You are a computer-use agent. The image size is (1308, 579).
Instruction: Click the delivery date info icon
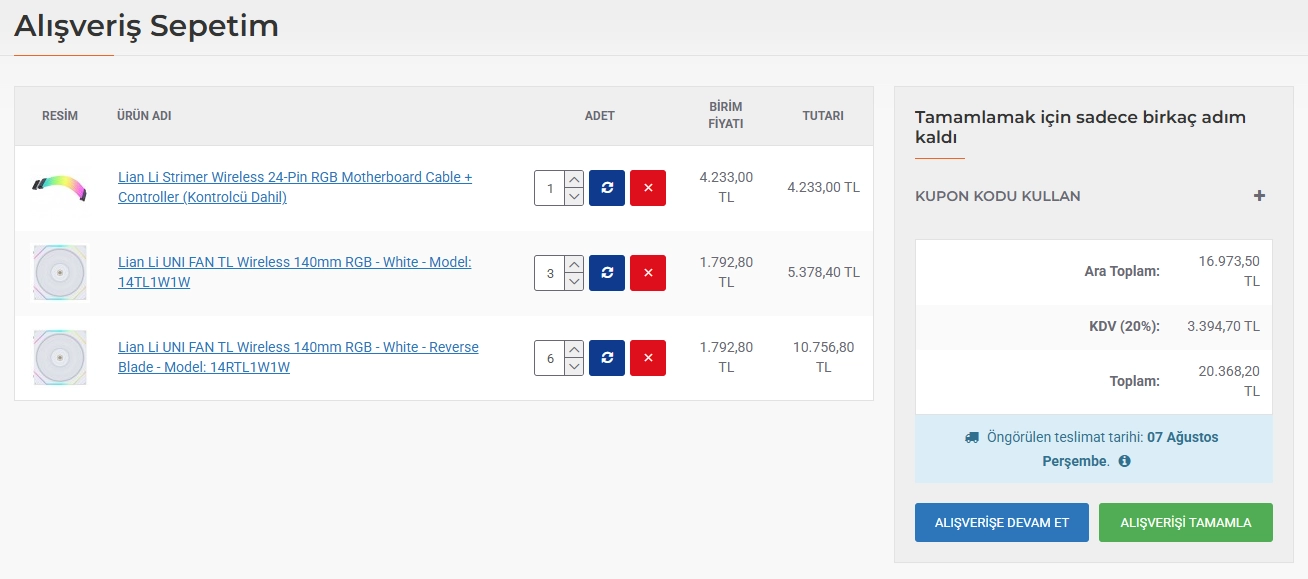1124,461
